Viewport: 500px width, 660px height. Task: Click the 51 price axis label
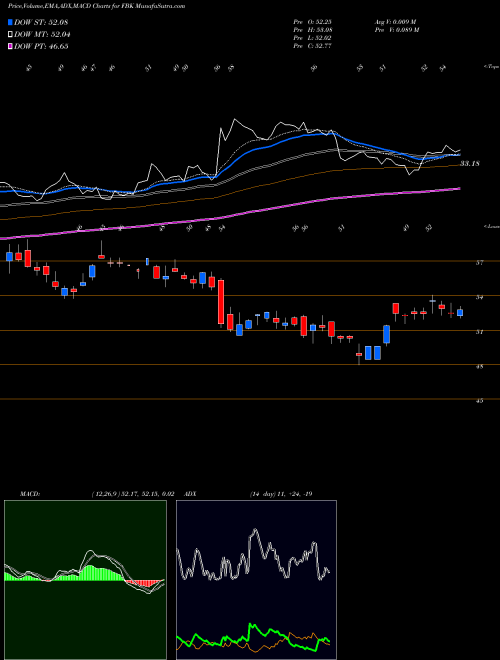point(479,332)
